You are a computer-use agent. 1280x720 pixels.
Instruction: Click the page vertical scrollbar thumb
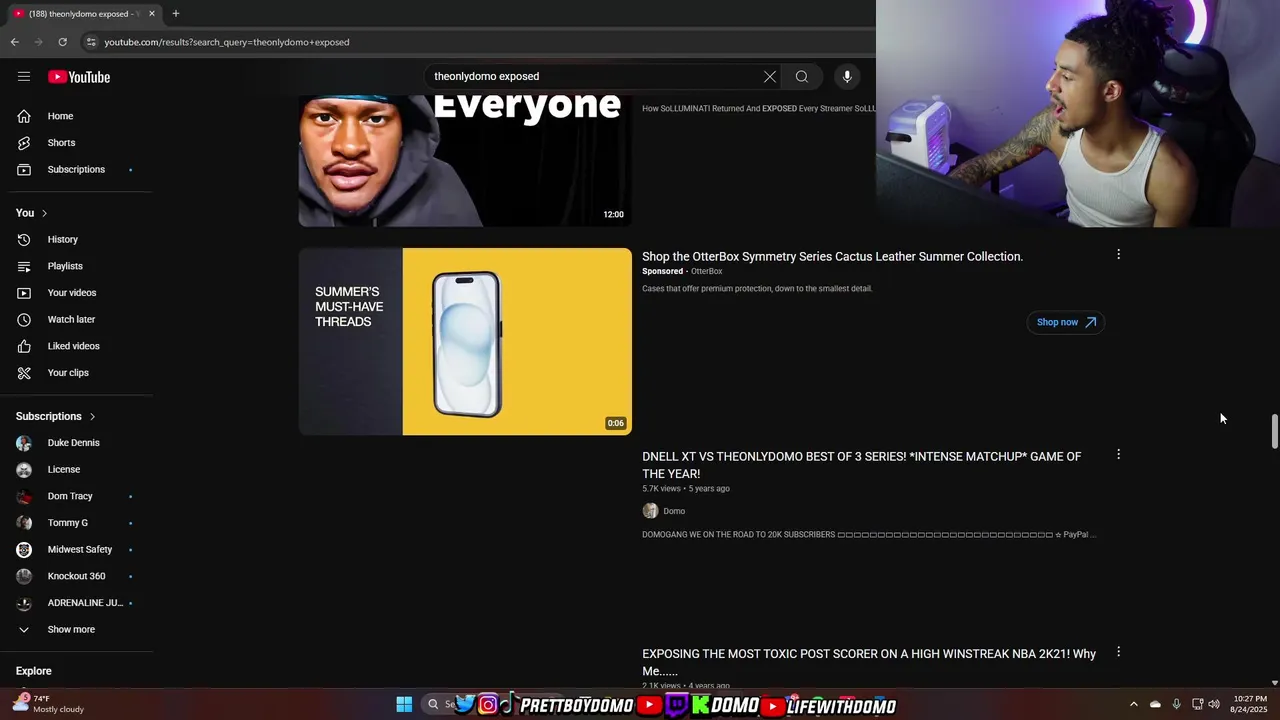[1274, 431]
